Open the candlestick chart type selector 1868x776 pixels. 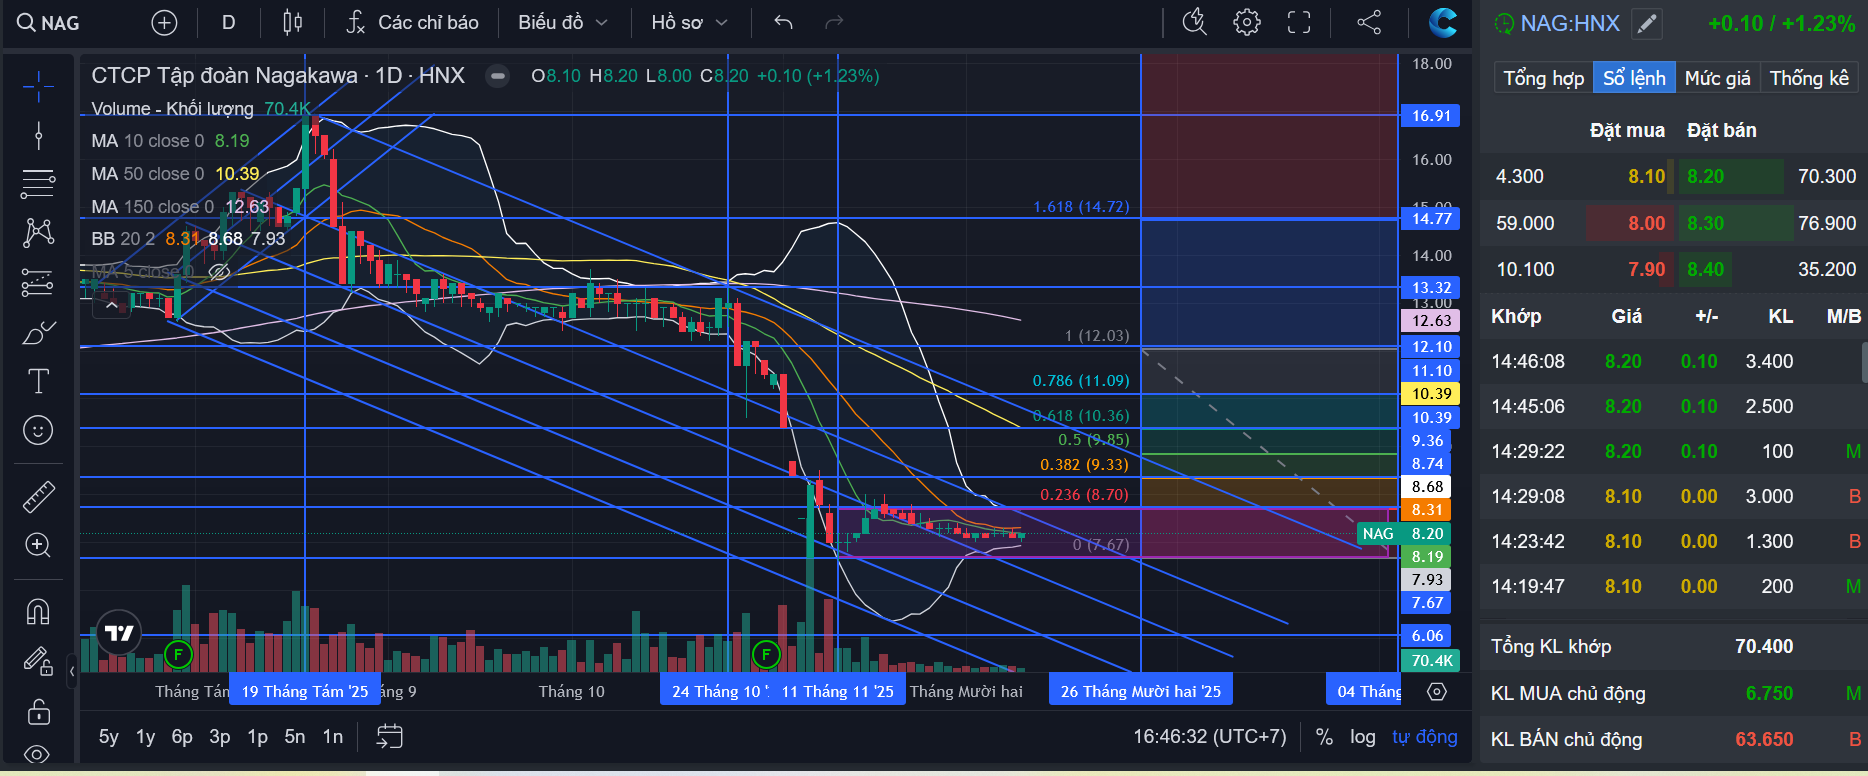point(292,22)
